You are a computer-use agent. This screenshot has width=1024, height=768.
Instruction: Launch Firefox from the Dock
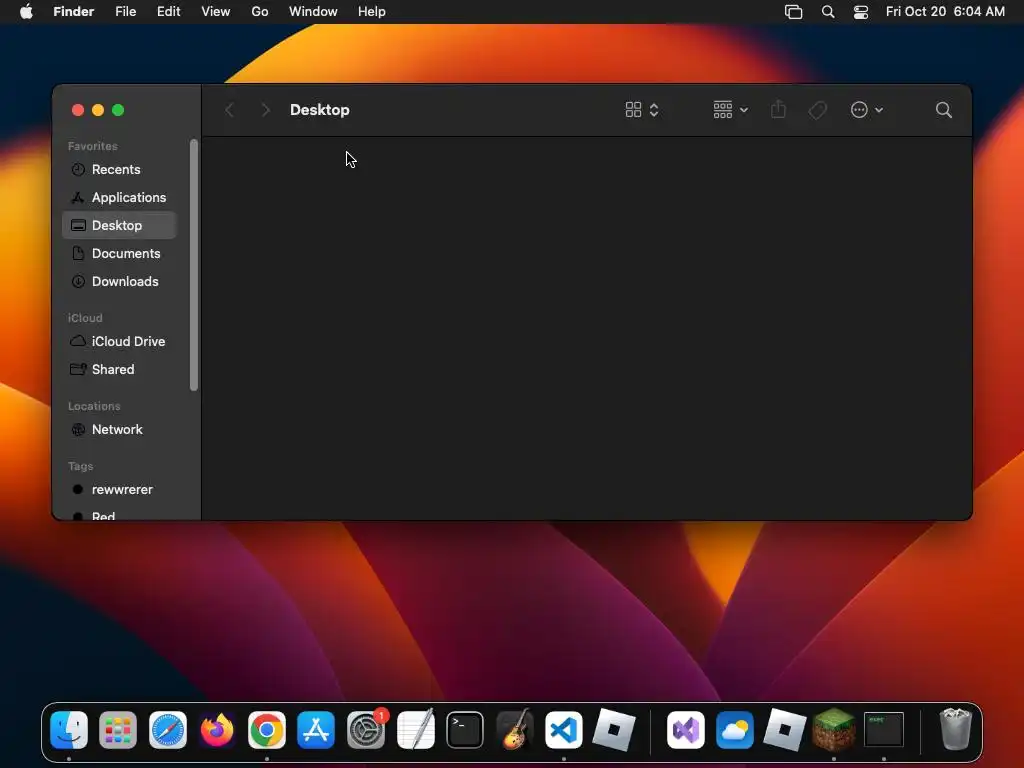[x=217, y=729]
